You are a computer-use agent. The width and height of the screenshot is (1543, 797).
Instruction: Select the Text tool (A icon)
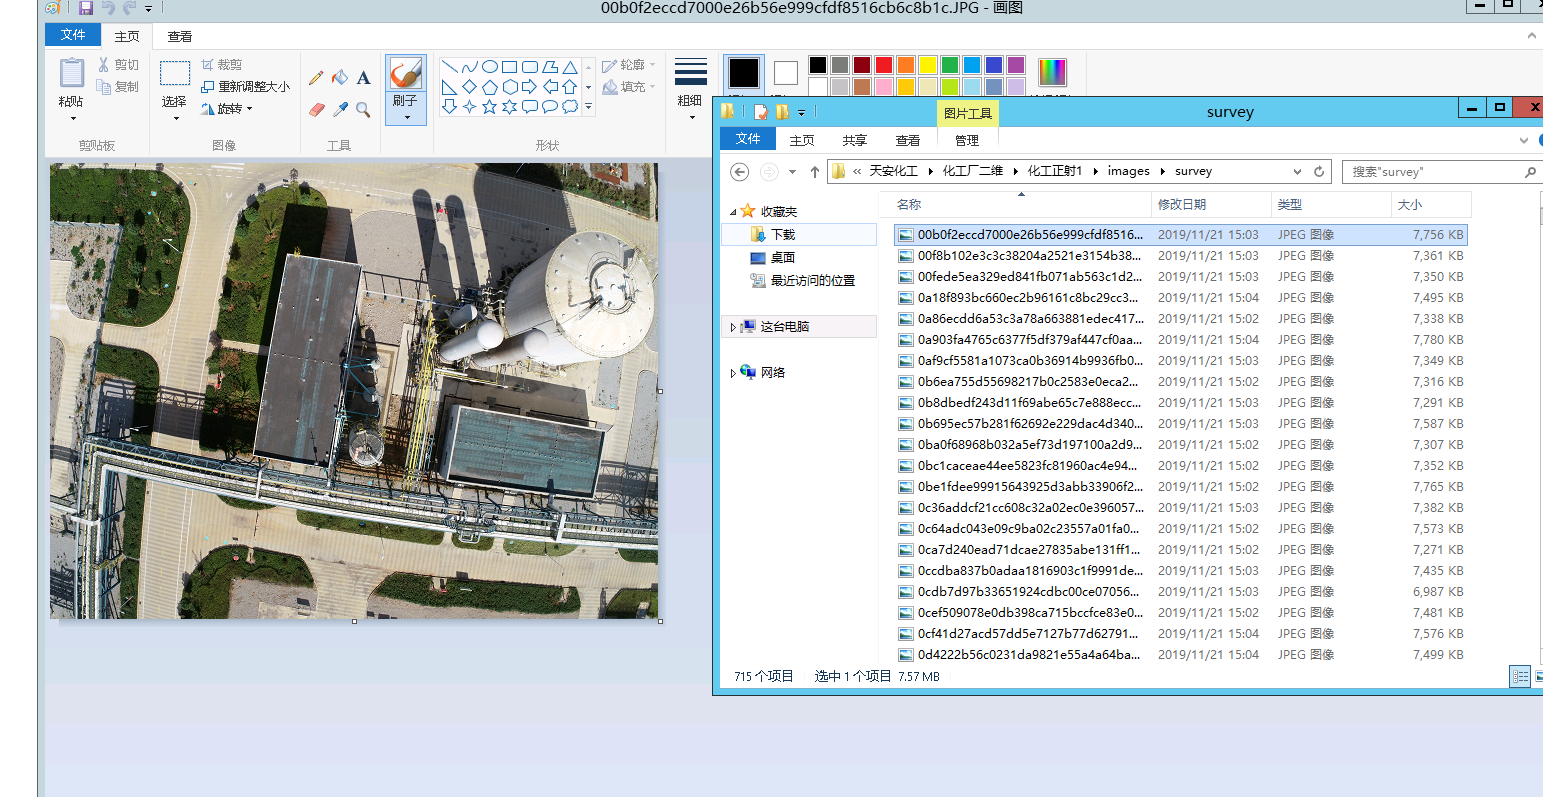coord(363,78)
